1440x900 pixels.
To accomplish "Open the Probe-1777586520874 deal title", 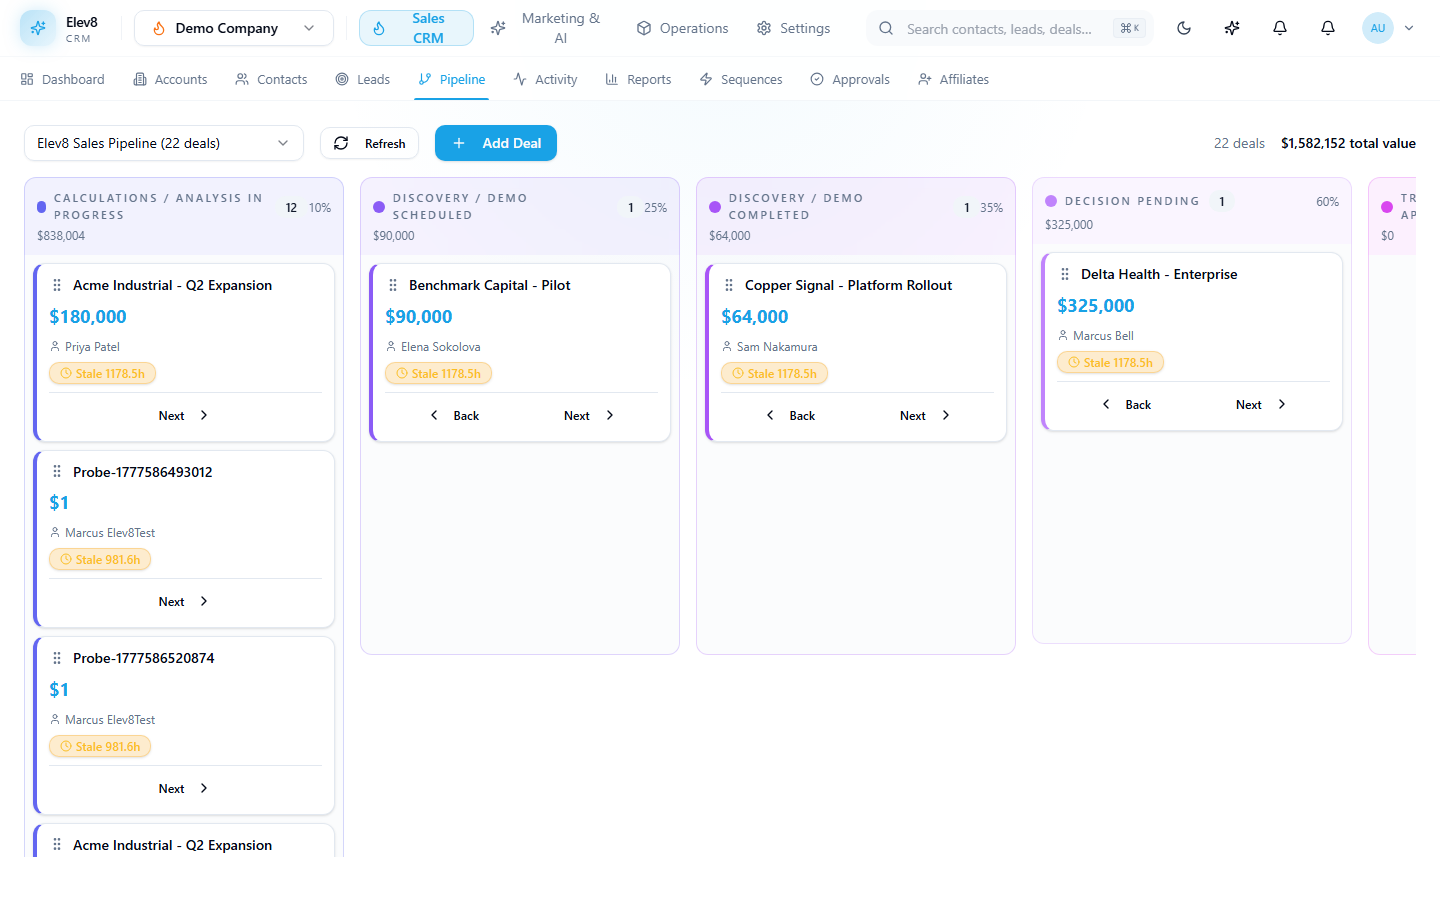I will click(144, 658).
